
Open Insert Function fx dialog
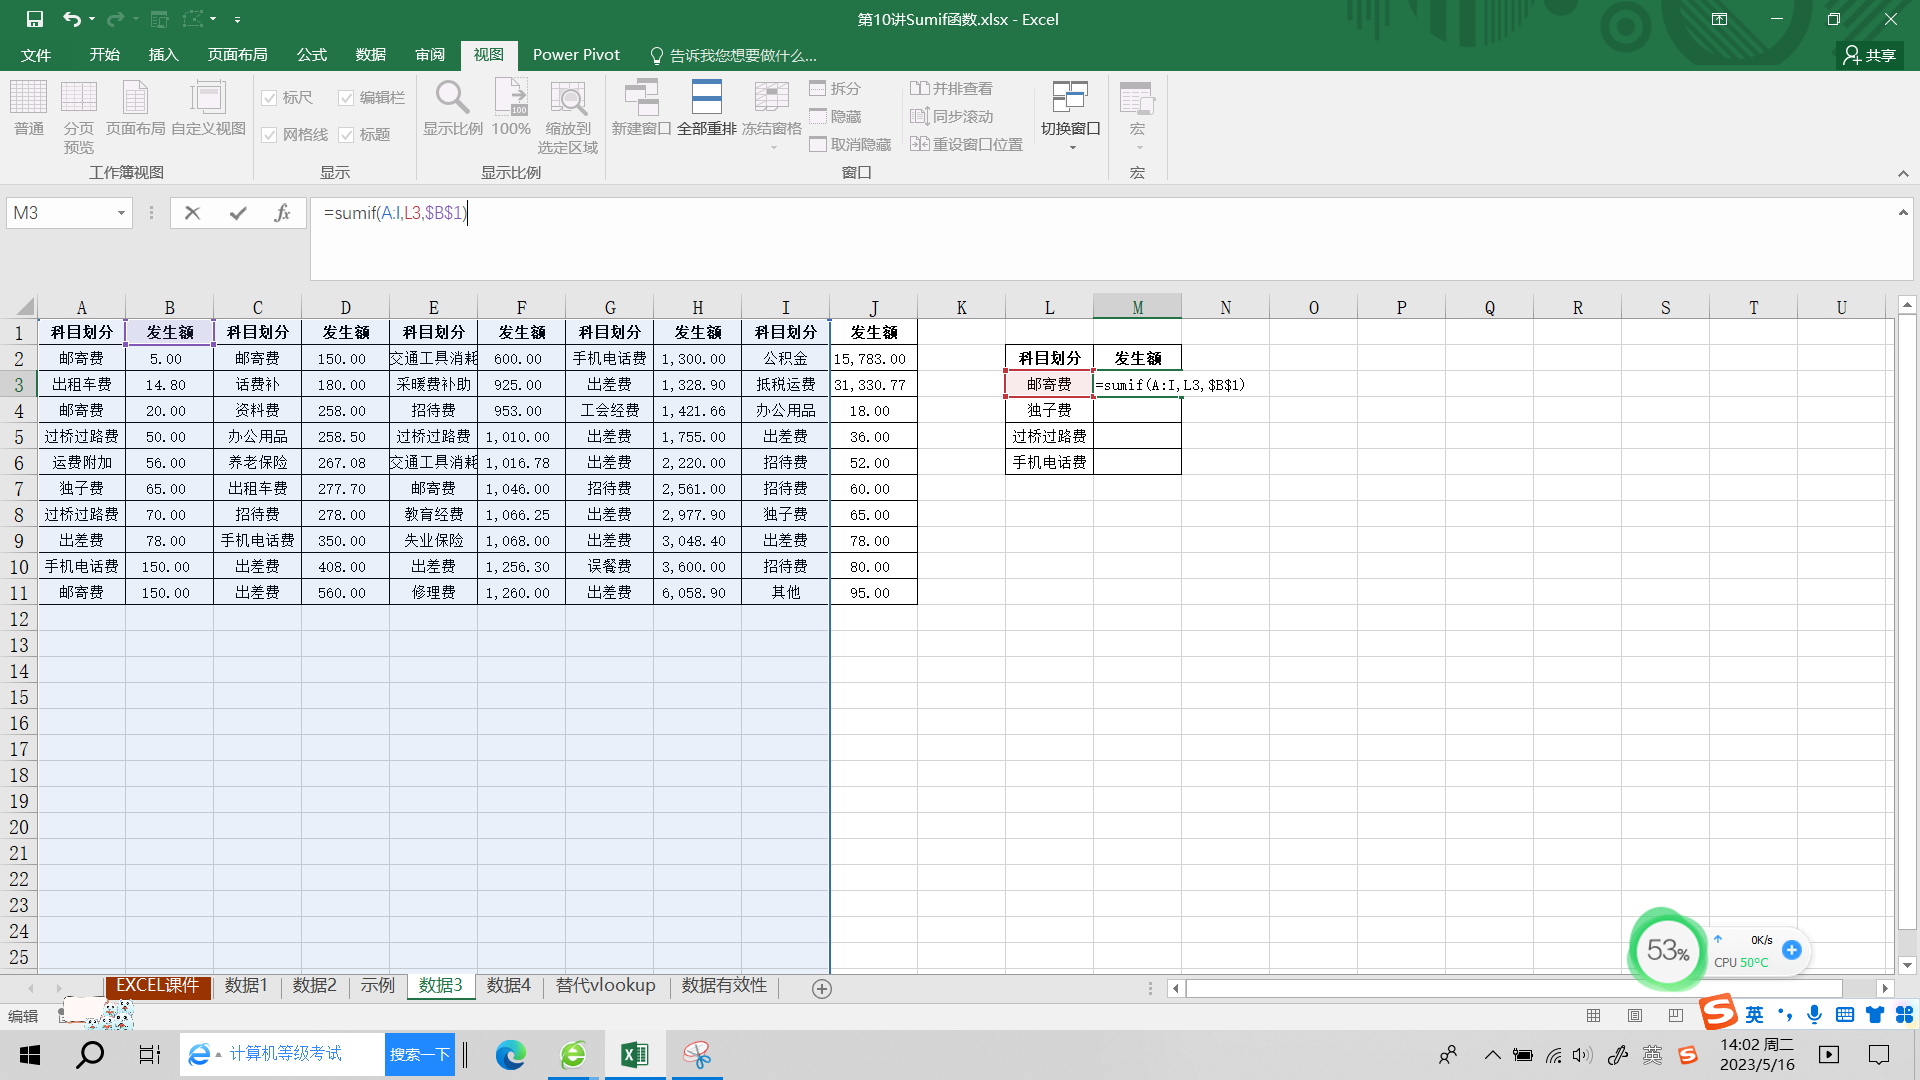click(283, 213)
